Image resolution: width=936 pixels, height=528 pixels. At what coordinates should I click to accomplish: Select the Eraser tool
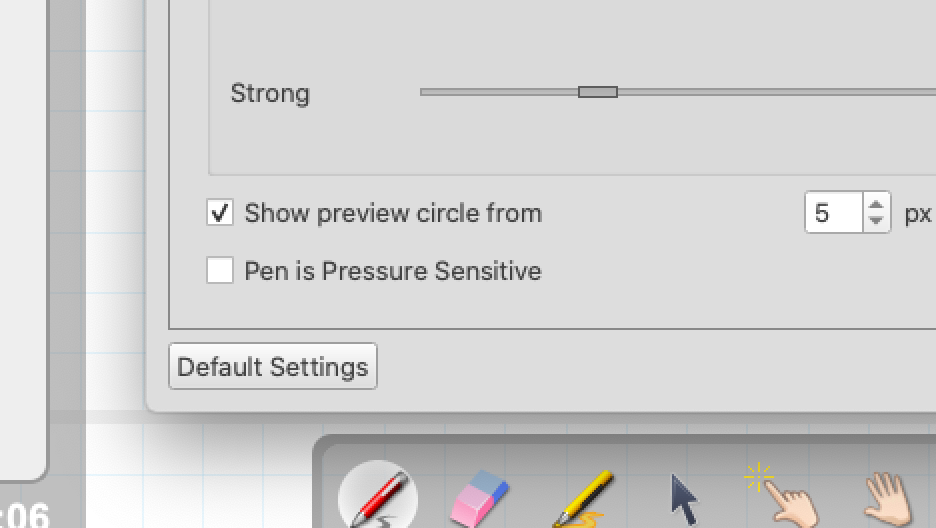point(479,499)
